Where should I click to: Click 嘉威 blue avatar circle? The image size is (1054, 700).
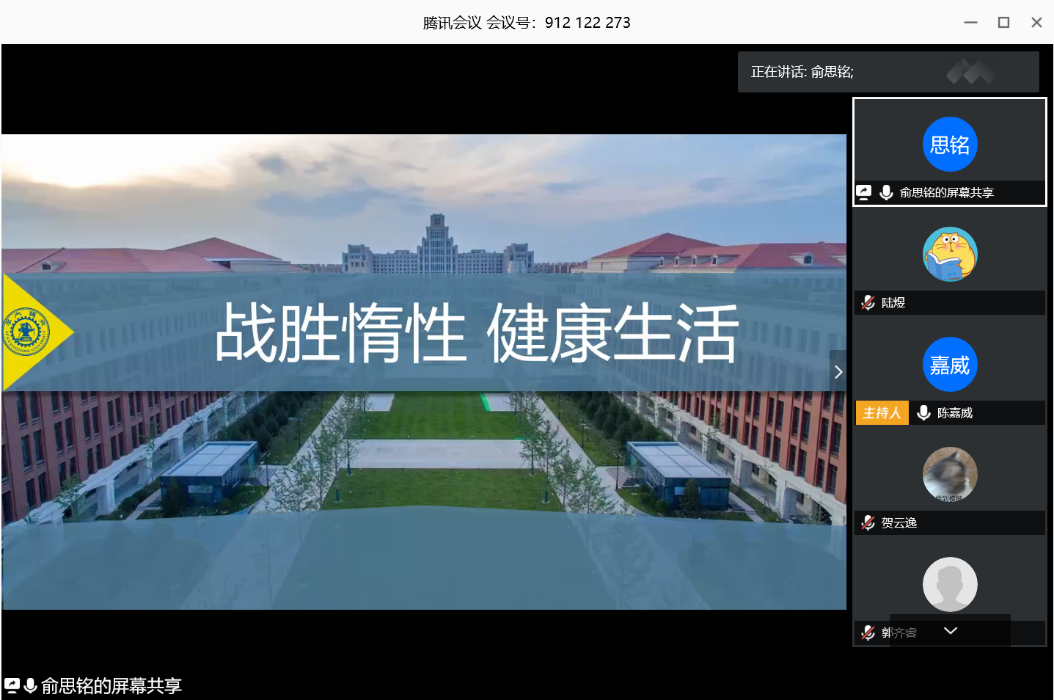pyautogui.click(x=949, y=365)
